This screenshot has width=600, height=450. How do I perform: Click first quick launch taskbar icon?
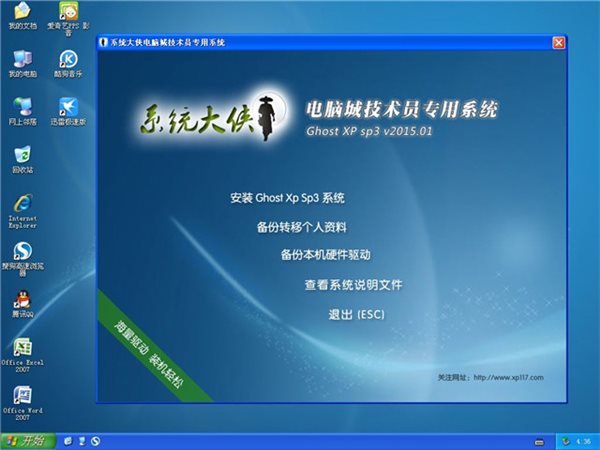[x=68, y=441]
